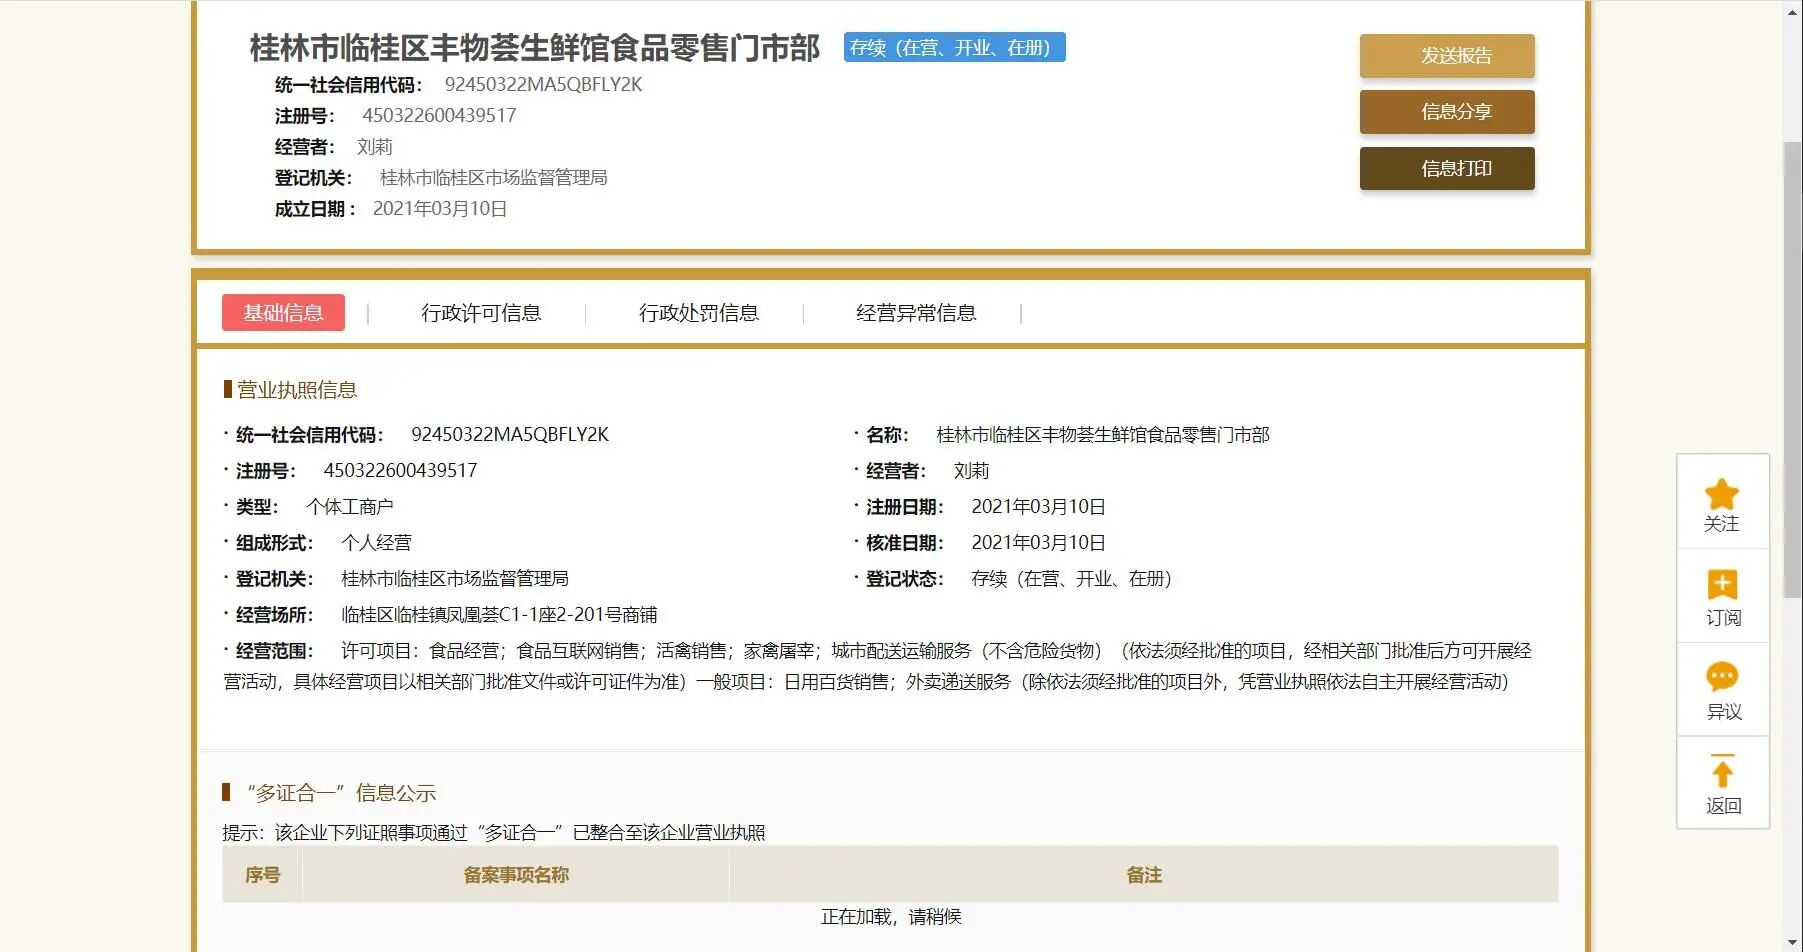Click the 返回 up-arrow icon
Screen dimensions: 1803x952
[1722, 771]
